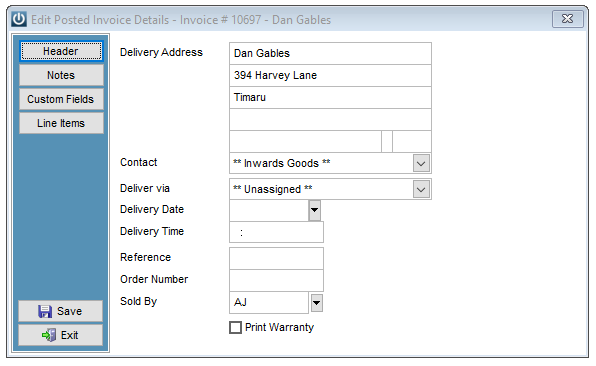Image resolution: width=596 pixels, height=366 pixels.
Task: Switch to the Notes section
Action: click(x=61, y=75)
